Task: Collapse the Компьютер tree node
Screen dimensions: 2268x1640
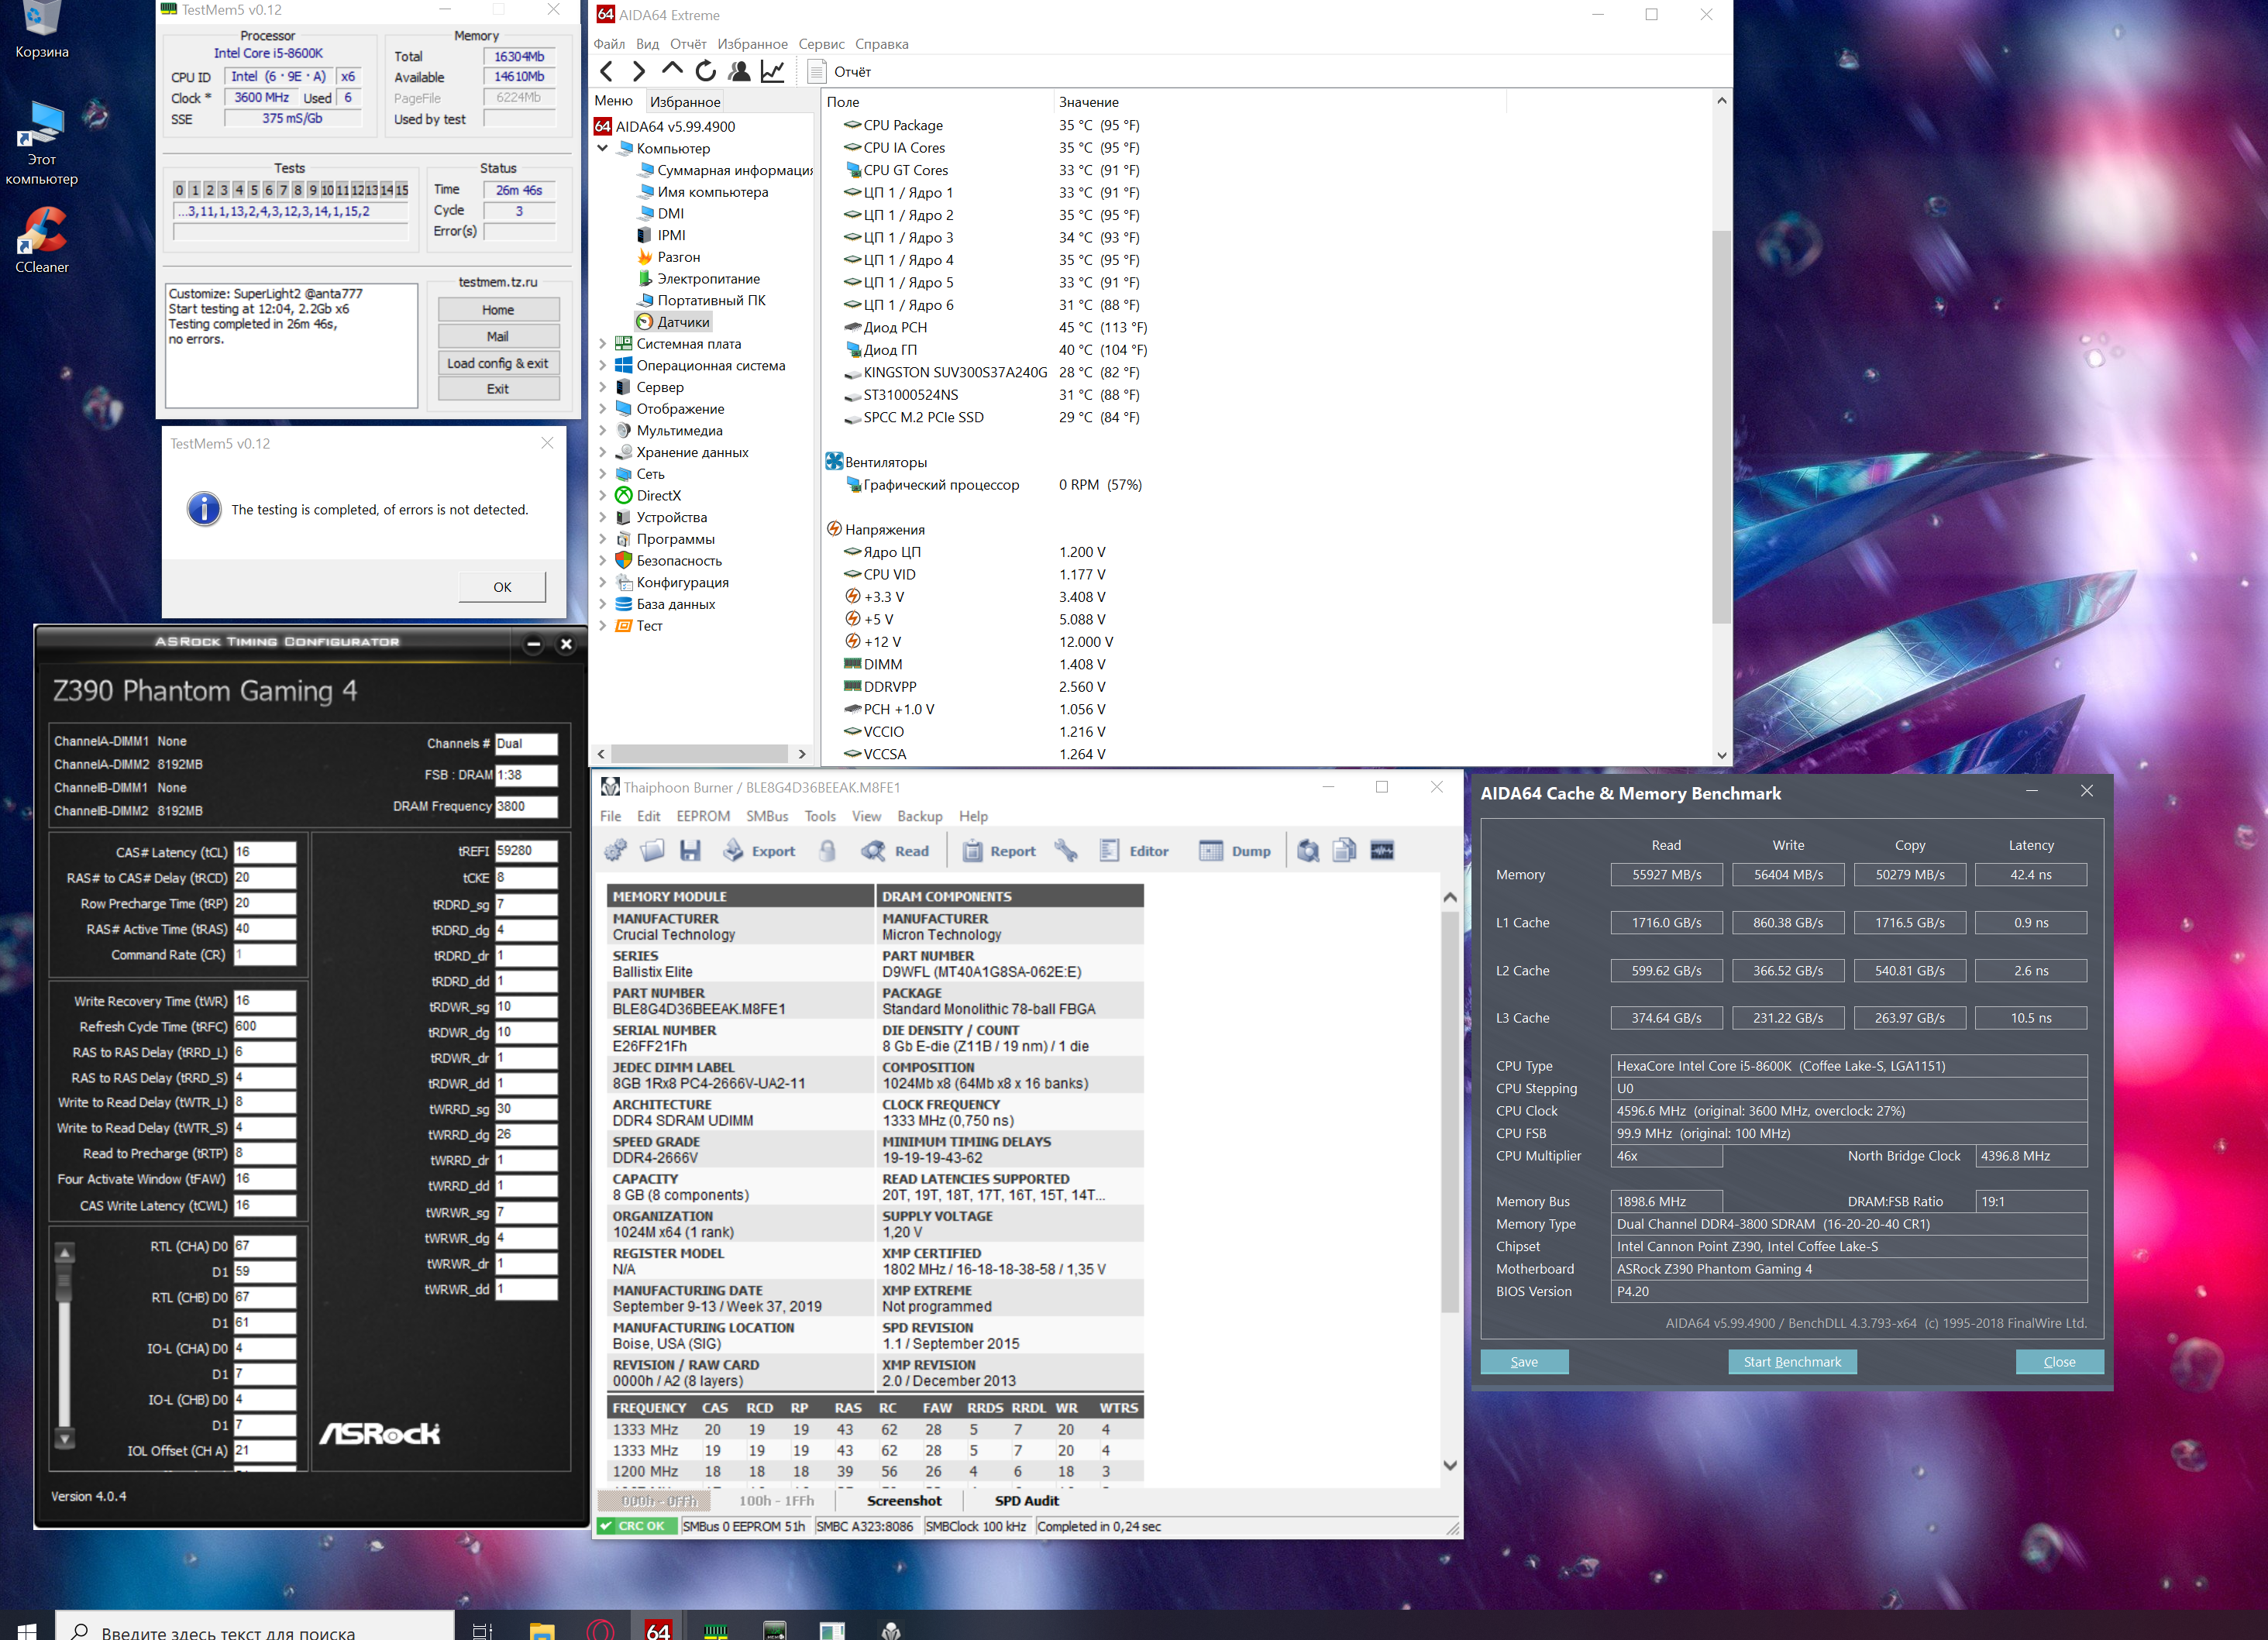Action: pos(603,148)
